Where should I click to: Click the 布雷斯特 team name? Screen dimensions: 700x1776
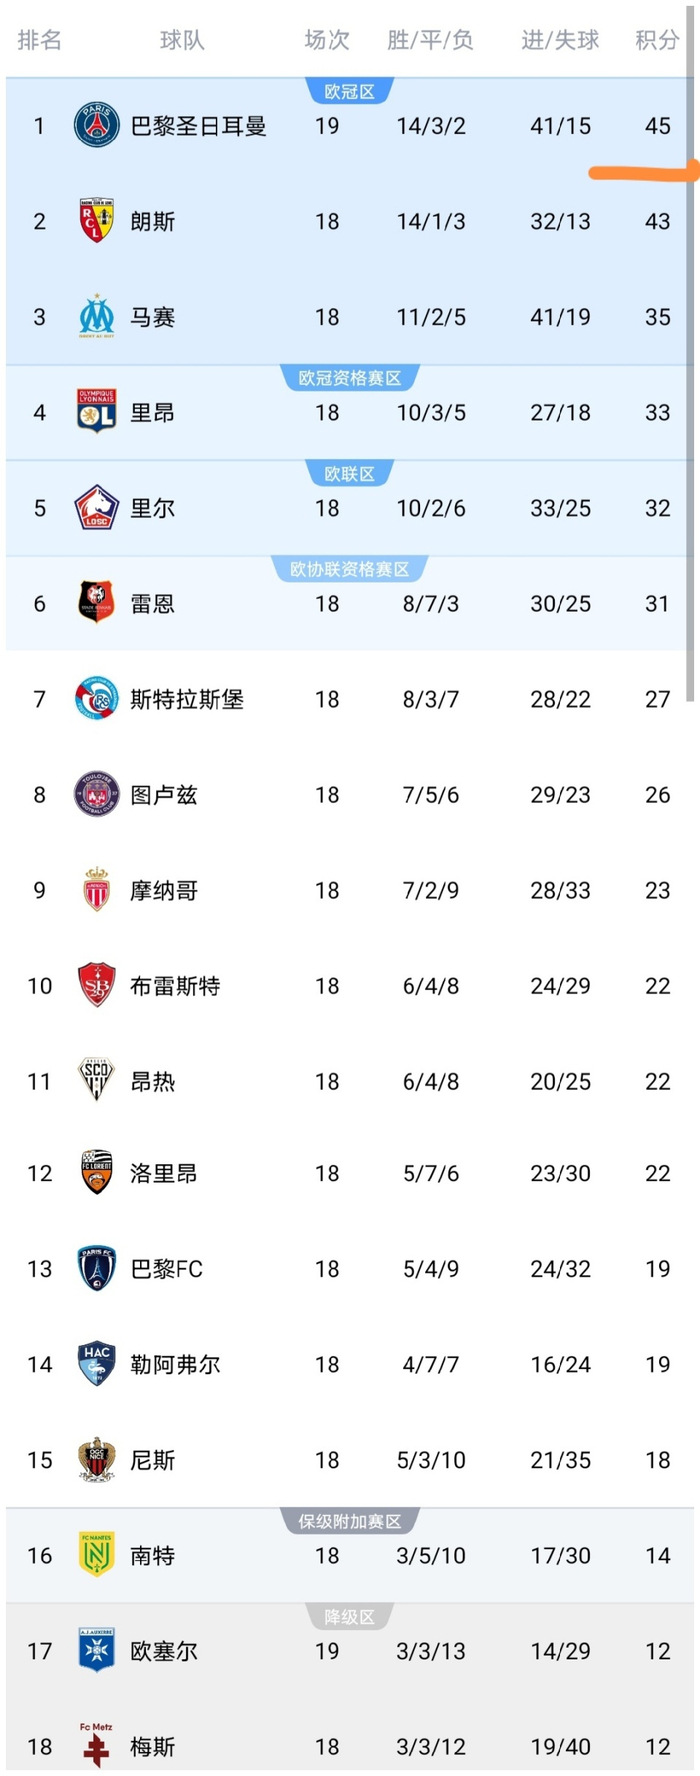click(x=175, y=986)
